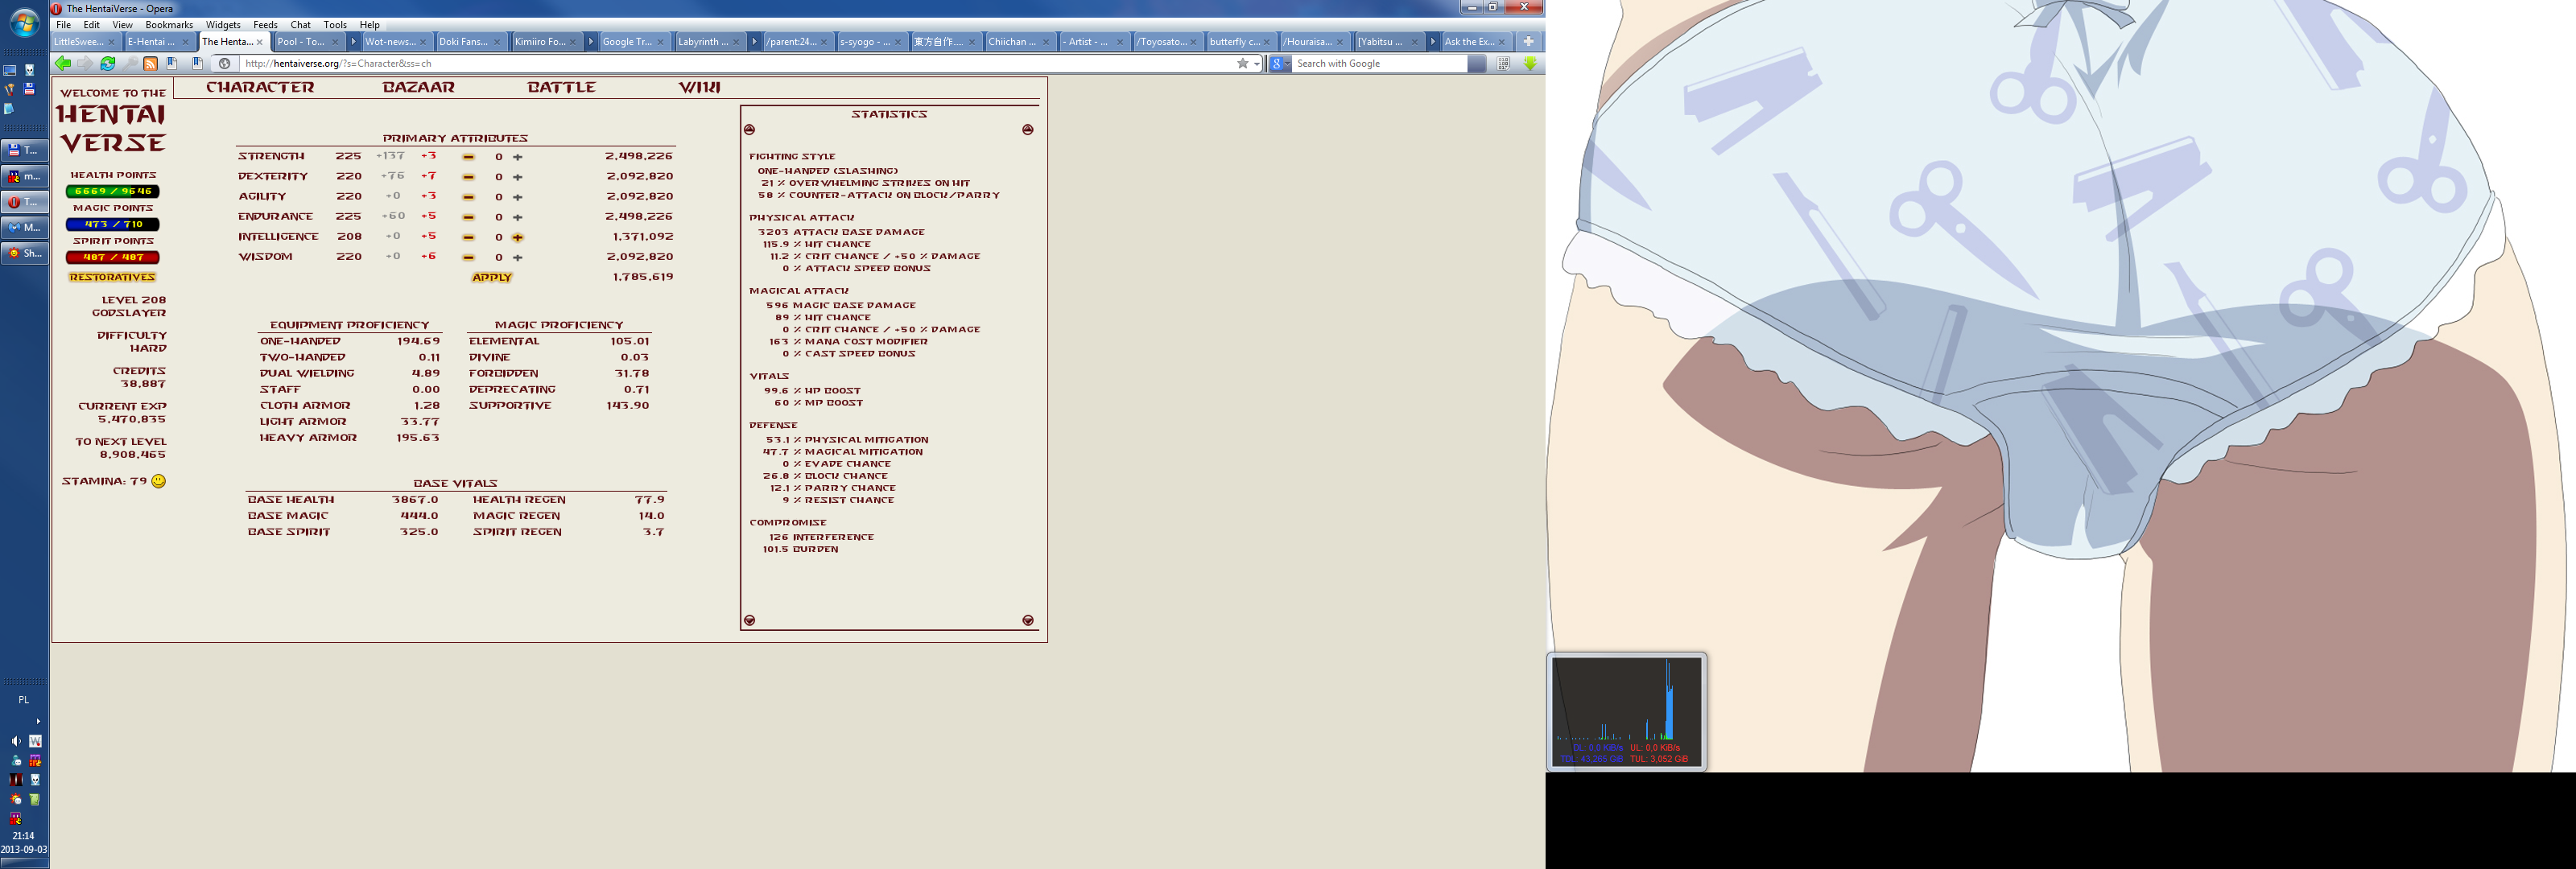This screenshot has width=2576, height=869.
Task: Expand tab group arrow after Labyrinth tab
Action: tap(755, 42)
